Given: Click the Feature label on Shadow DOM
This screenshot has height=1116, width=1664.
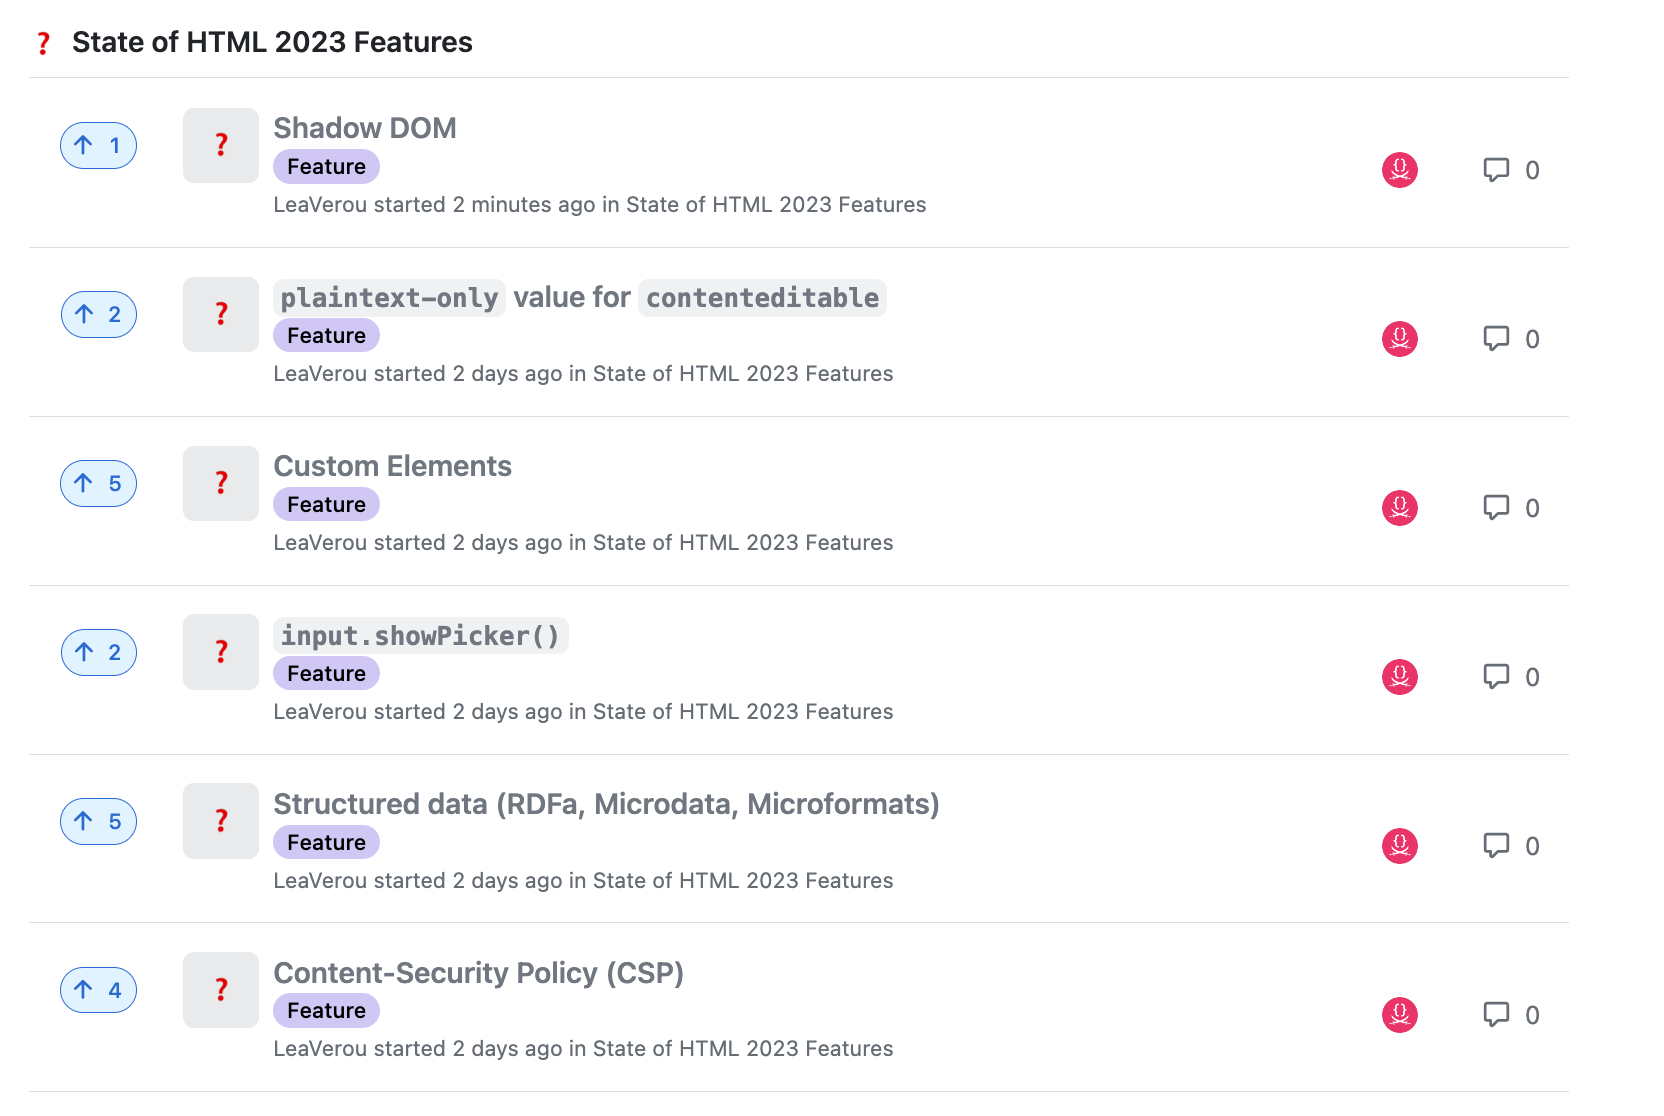Looking at the screenshot, I should (x=326, y=166).
